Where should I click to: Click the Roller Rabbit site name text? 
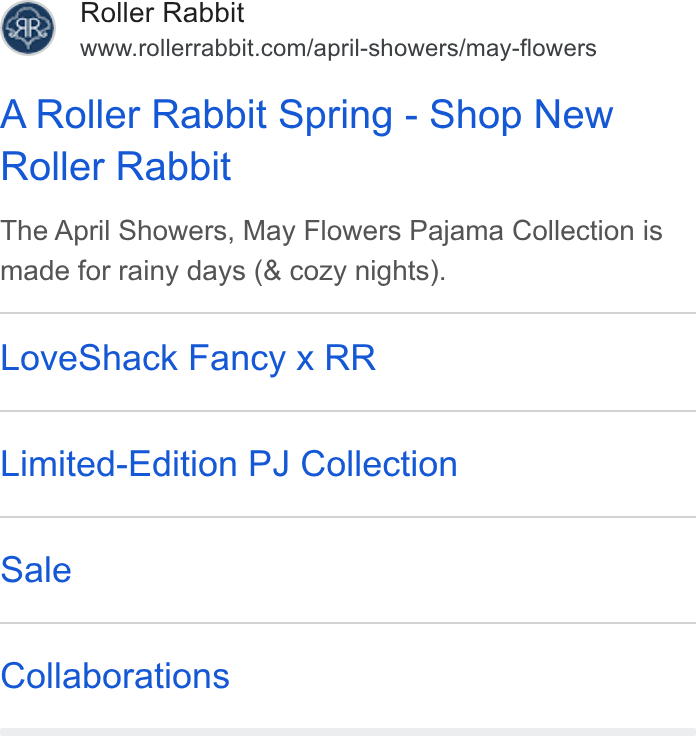[x=162, y=12]
